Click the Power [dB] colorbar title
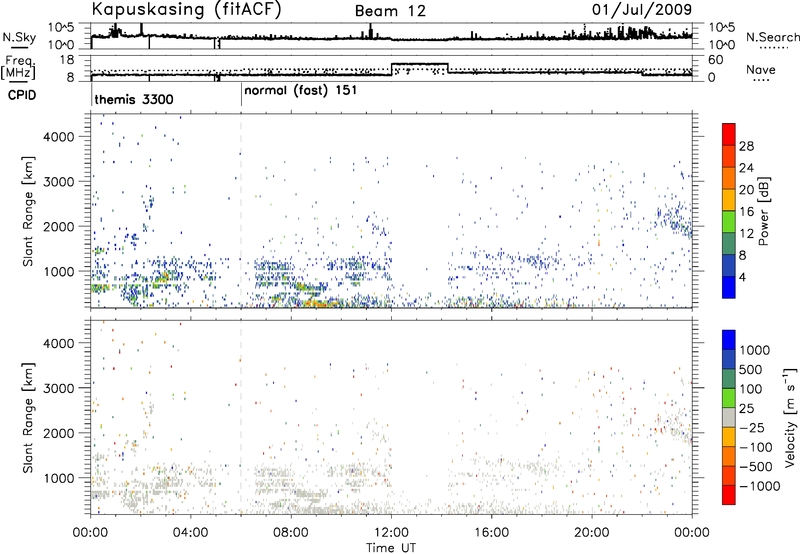 [763, 211]
